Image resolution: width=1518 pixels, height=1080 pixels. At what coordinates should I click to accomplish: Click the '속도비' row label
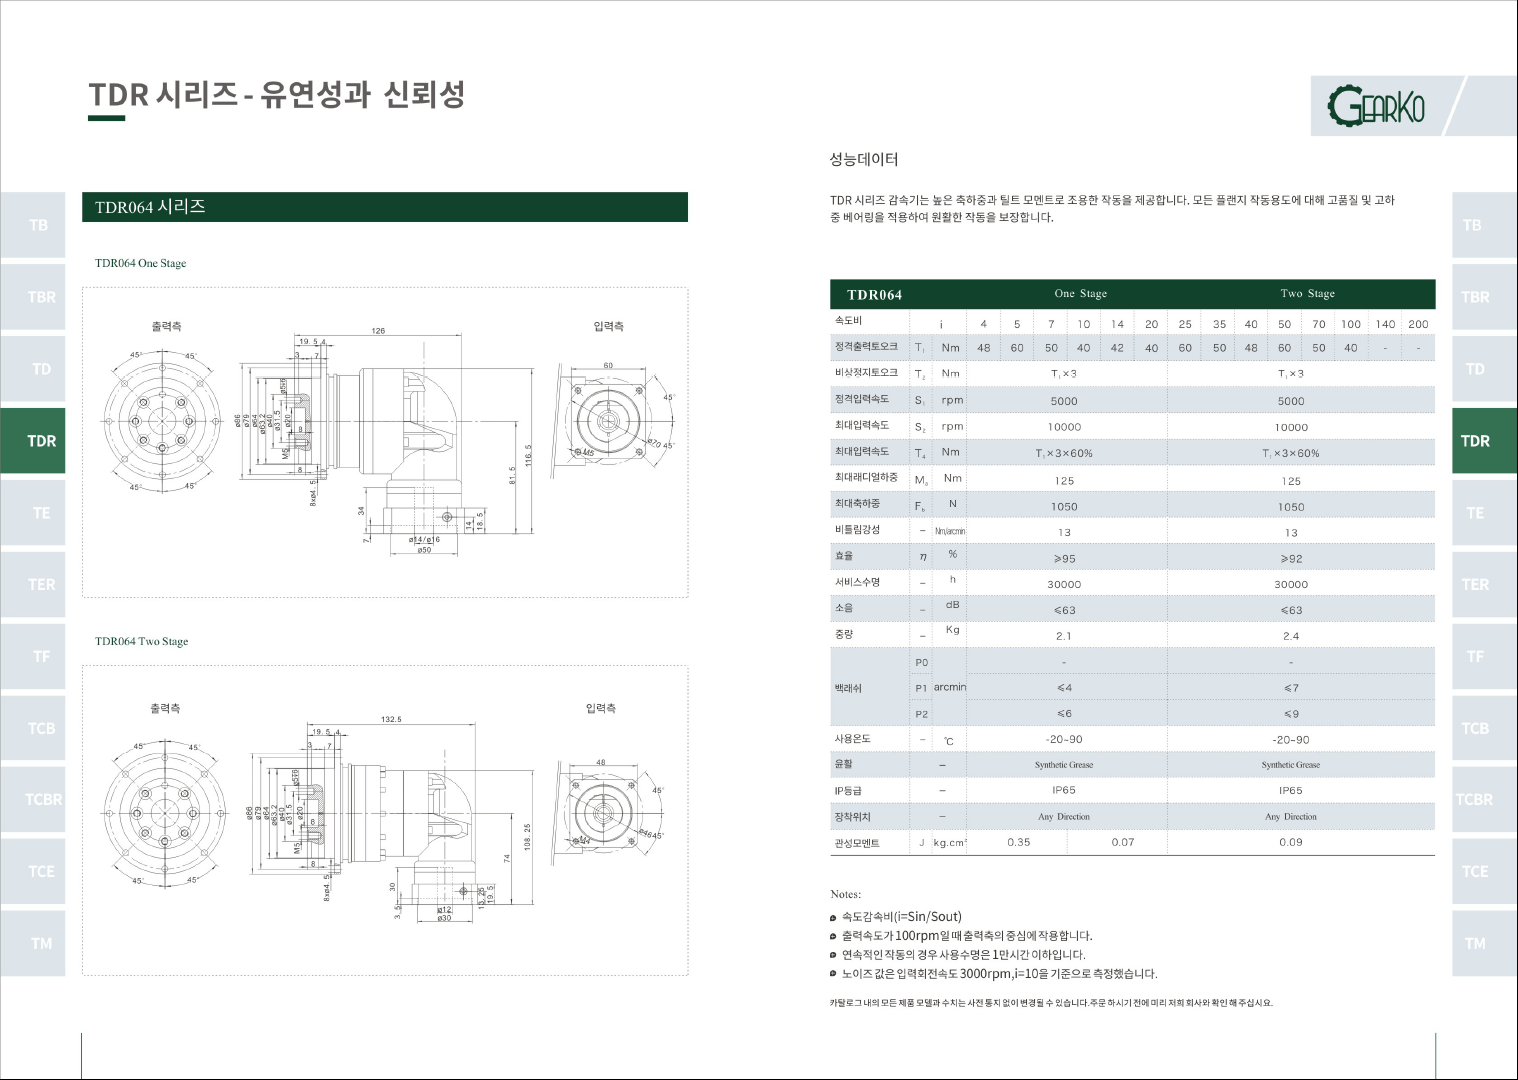pos(848,321)
